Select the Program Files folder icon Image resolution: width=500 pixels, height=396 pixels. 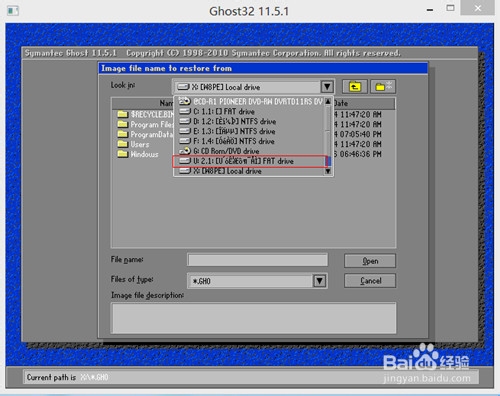122,125
